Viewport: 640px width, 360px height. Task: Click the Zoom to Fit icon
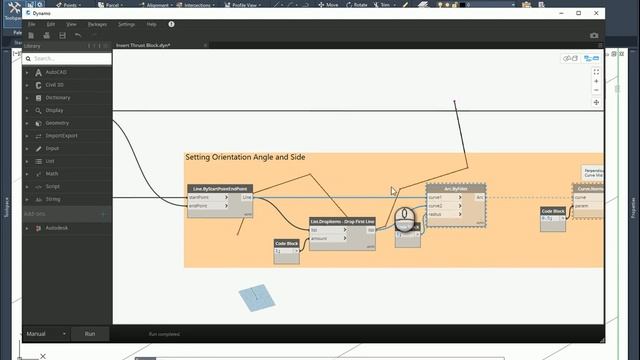click(596, 72)
